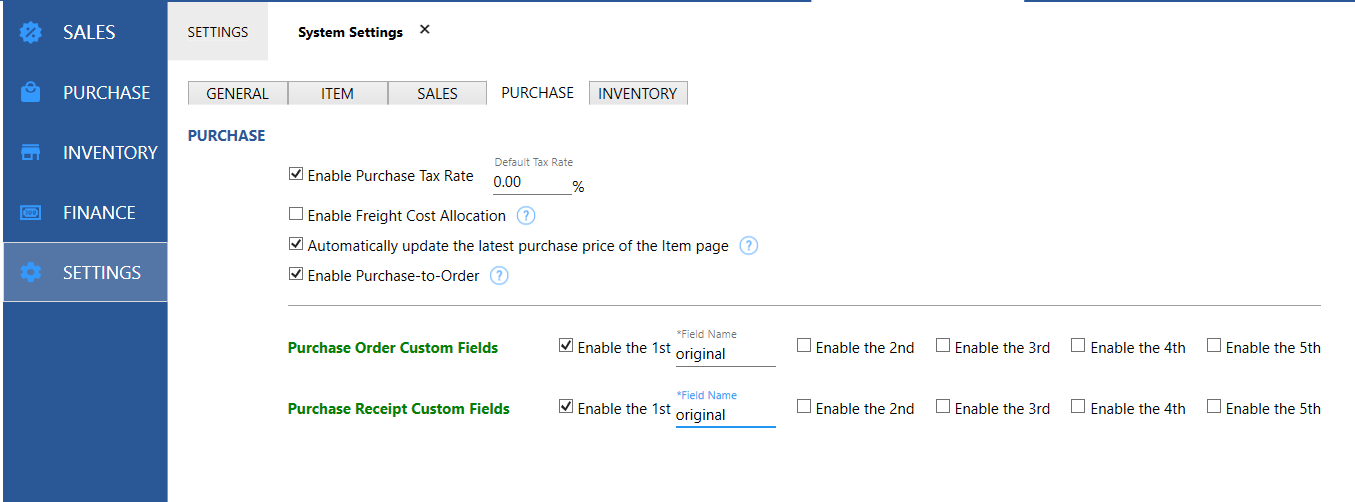Click the Sales sidebar icon

[x=31, y=33]
